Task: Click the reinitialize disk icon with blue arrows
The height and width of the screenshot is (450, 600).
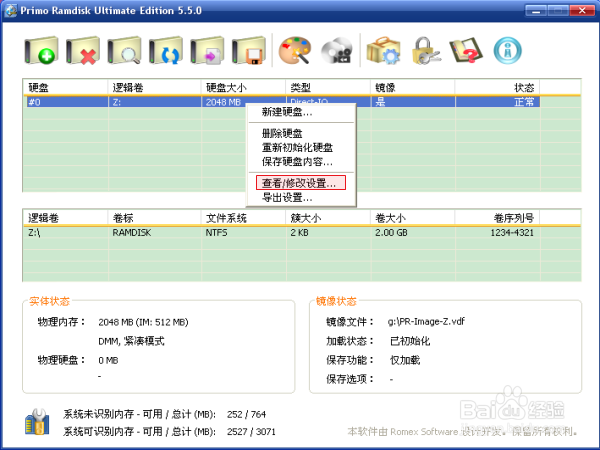Action: tap(165, 51)
